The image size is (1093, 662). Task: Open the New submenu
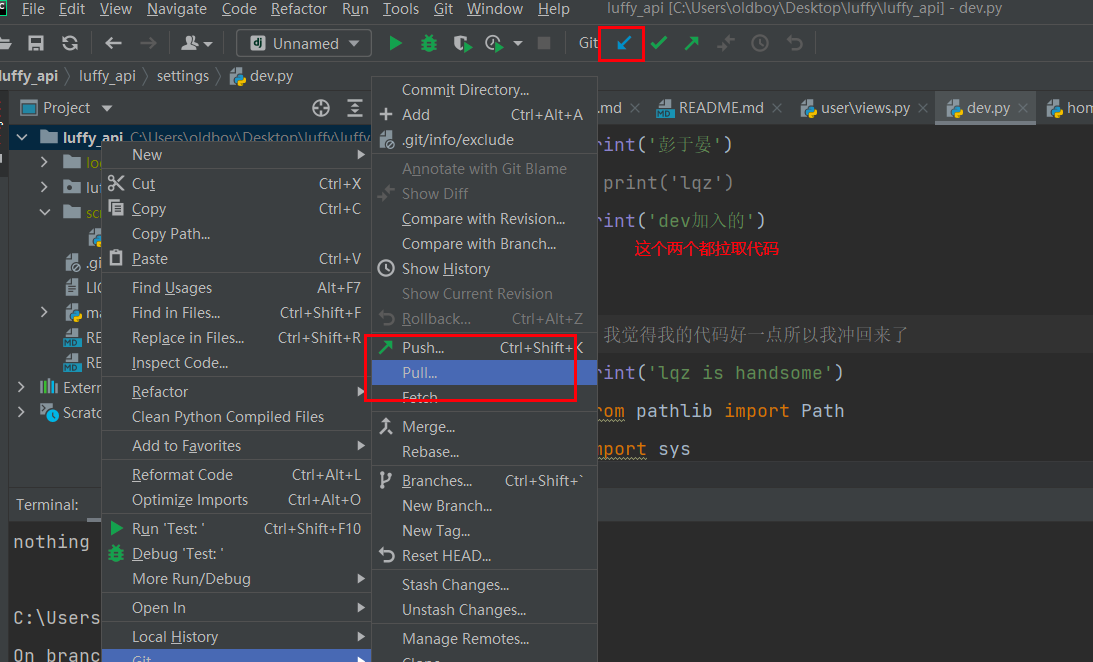[x=236, y=155]
